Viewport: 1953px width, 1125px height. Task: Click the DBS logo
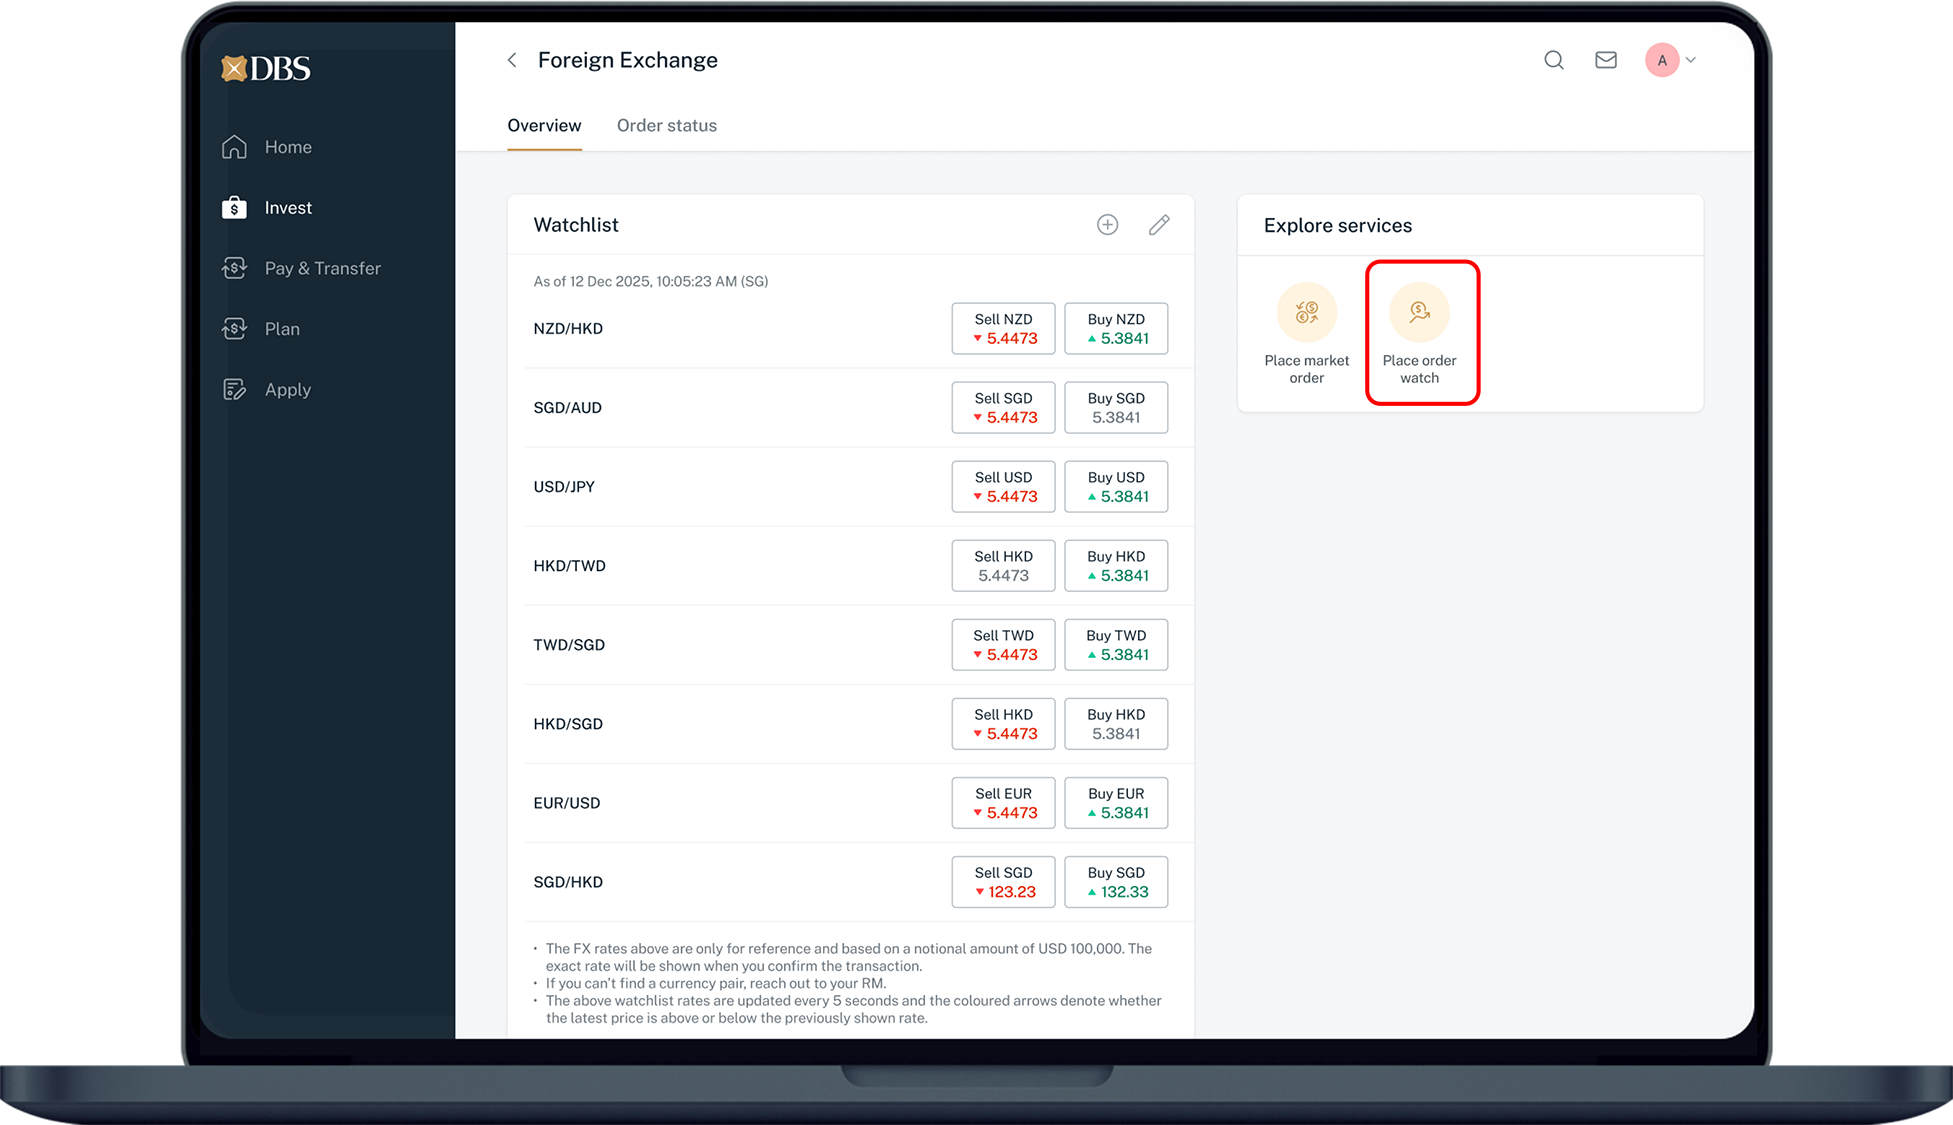(x=266, y=68)
